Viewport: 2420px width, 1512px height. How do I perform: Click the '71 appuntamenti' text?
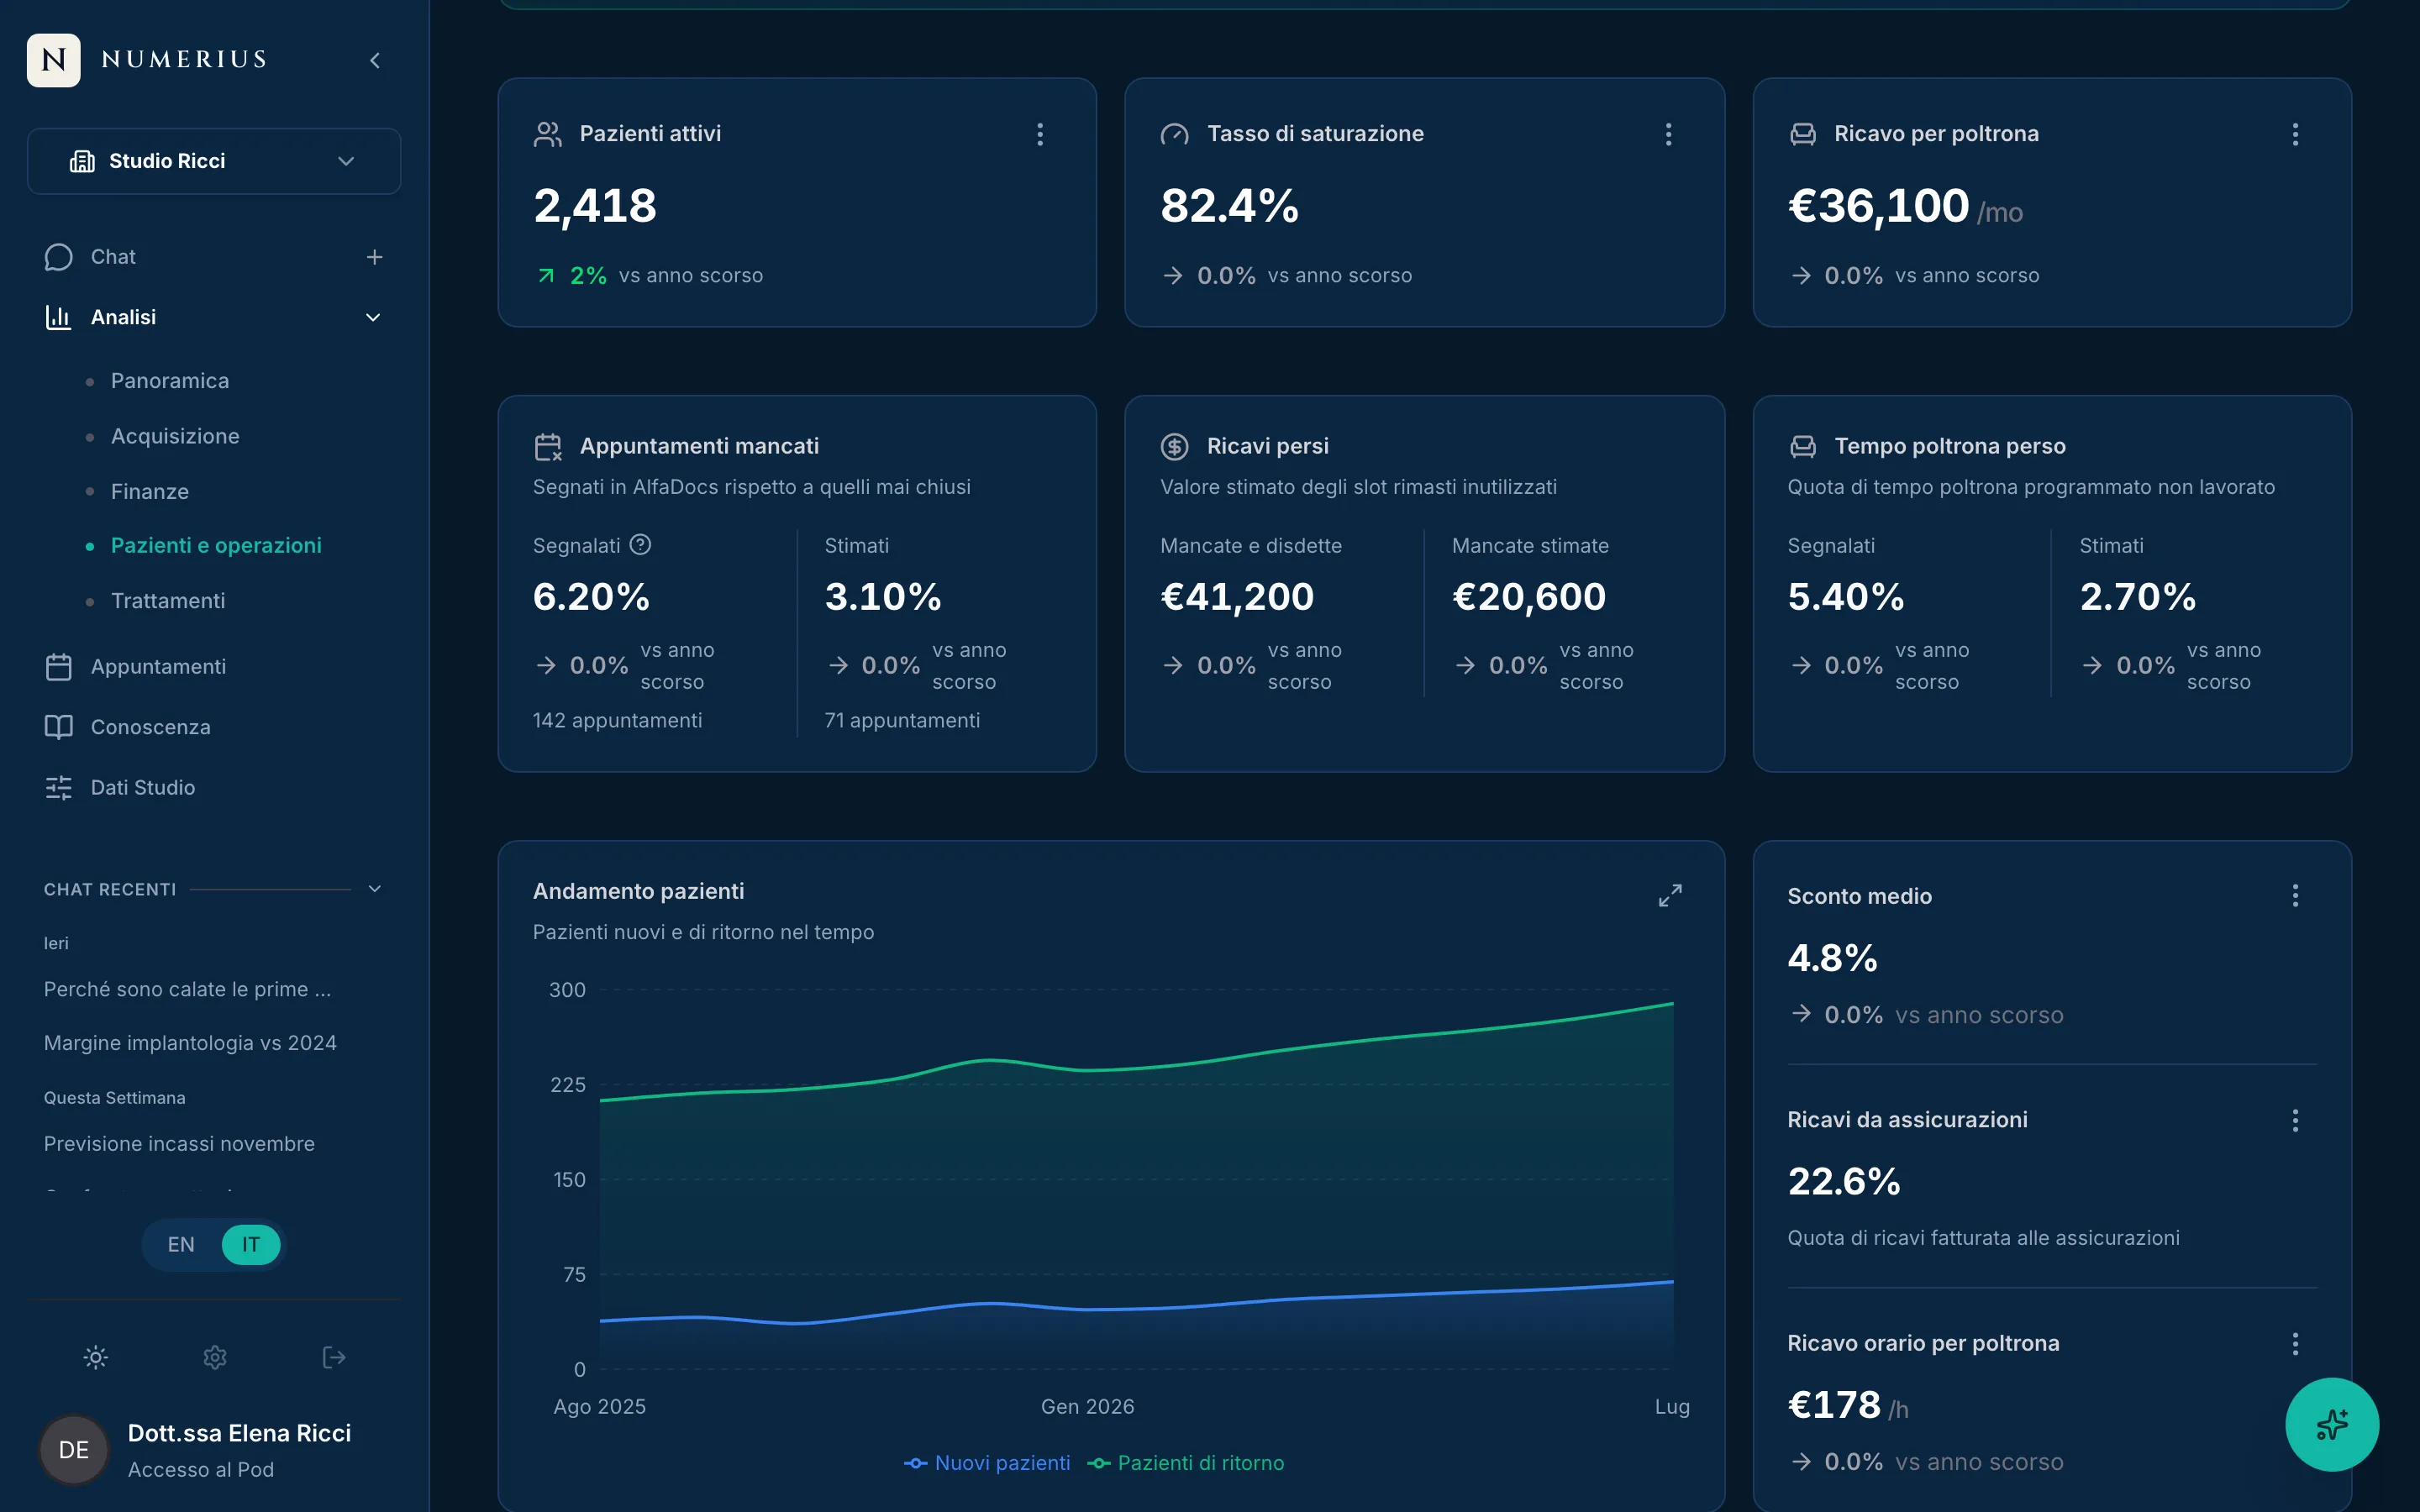(902, 720)
